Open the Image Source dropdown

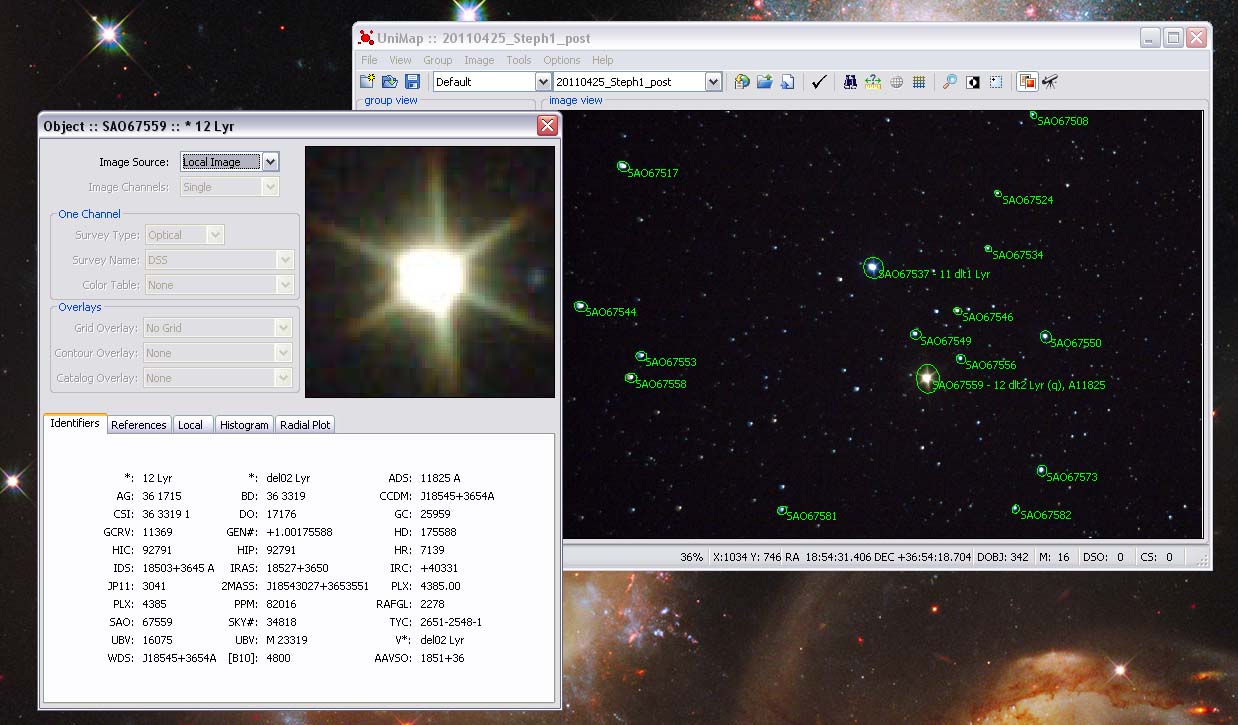tap(272, 161)
